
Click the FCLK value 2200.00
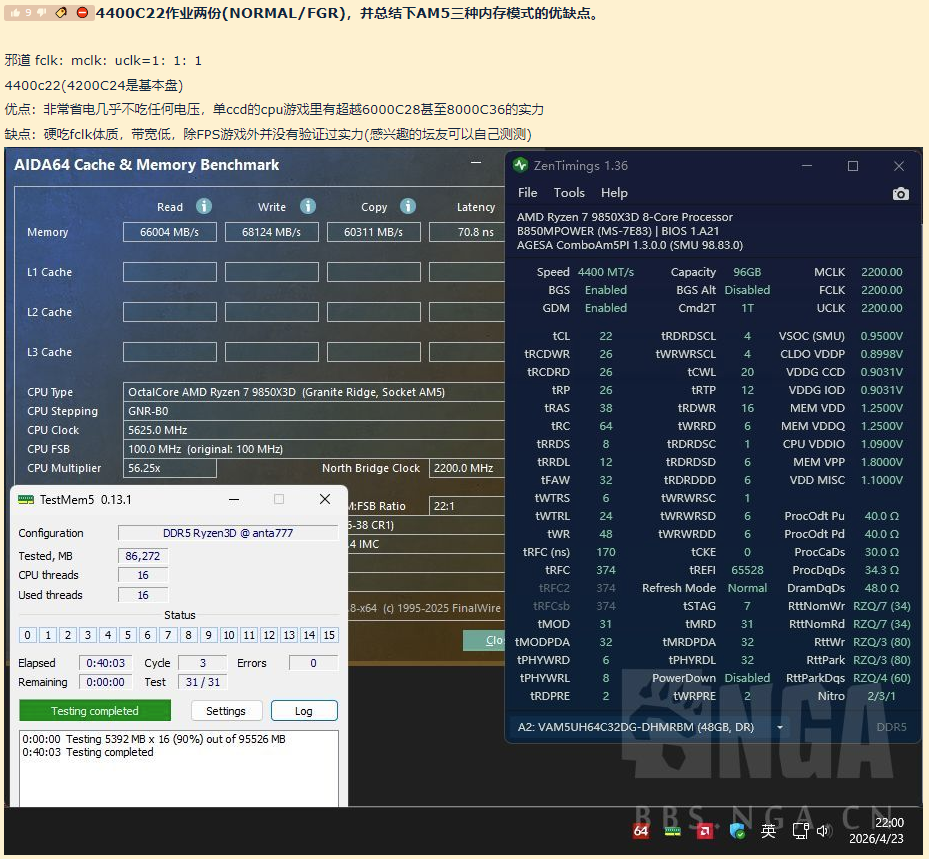point(882,290)
